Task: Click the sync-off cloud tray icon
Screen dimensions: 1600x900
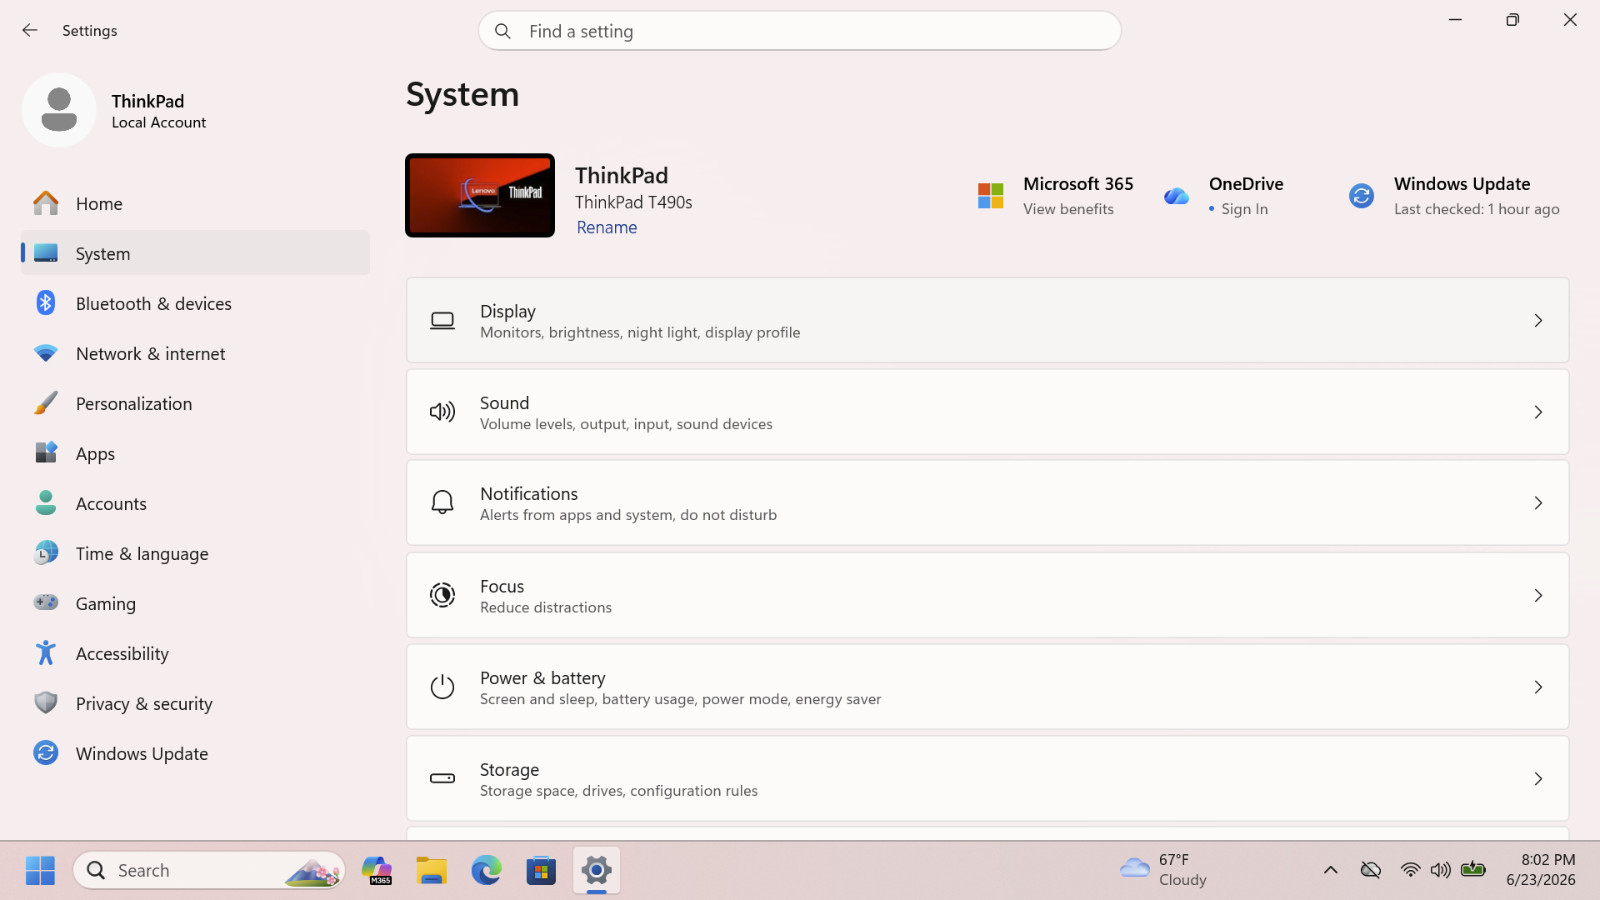Action: pos(1371,870)
